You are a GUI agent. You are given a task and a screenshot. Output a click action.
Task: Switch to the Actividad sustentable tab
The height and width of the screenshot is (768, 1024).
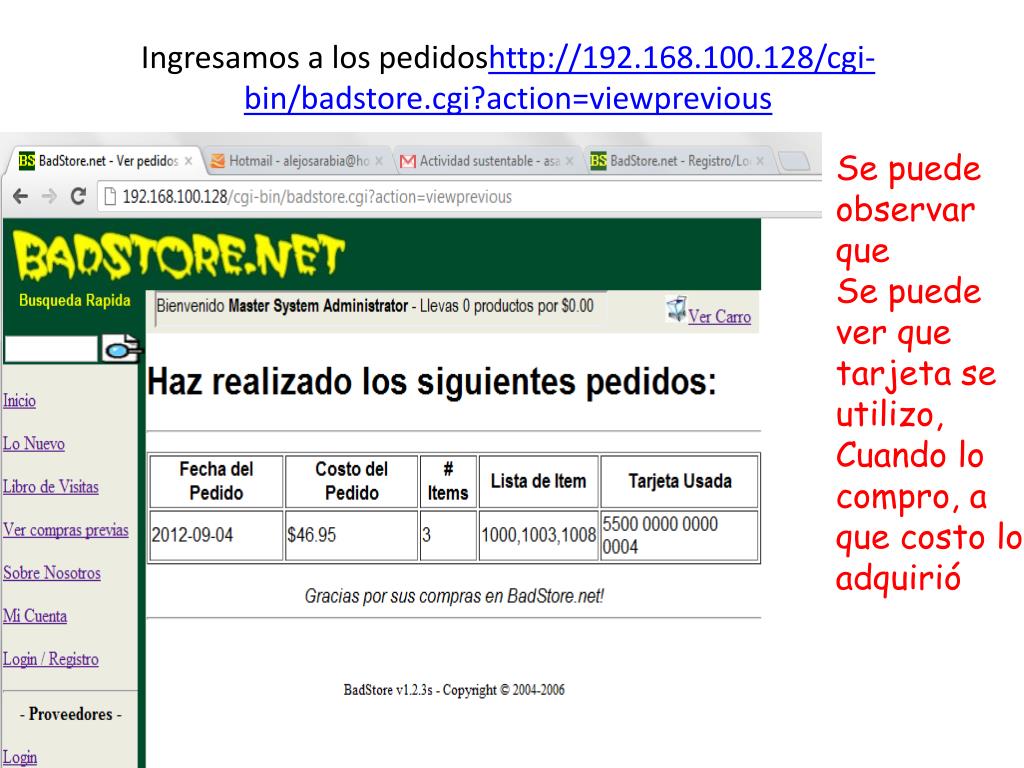point(490,161)
